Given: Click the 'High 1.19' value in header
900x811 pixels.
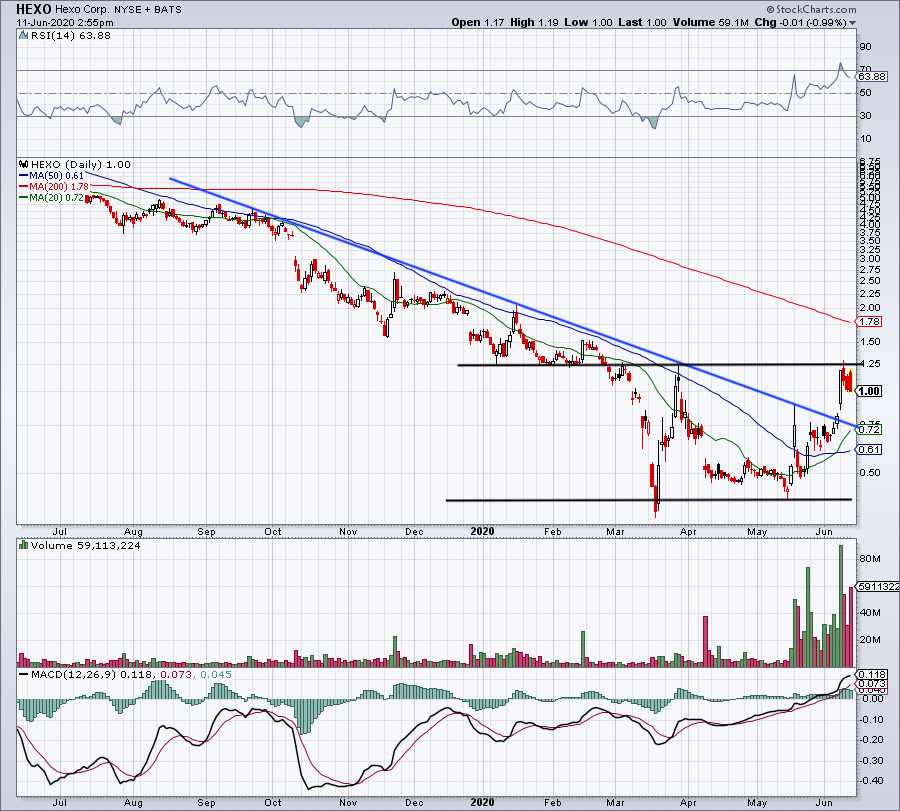Looking at the screenshot, I should click(x=534, y=22).
